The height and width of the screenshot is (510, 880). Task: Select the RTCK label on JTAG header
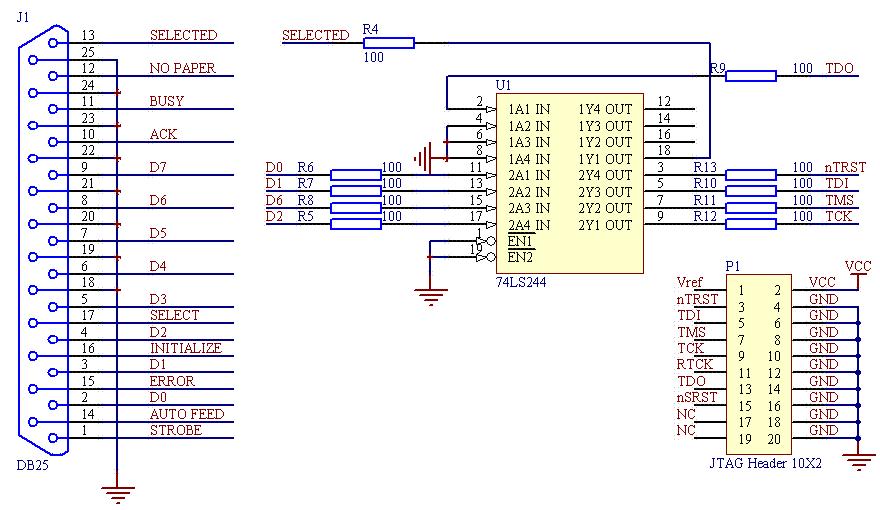[694, 365]
